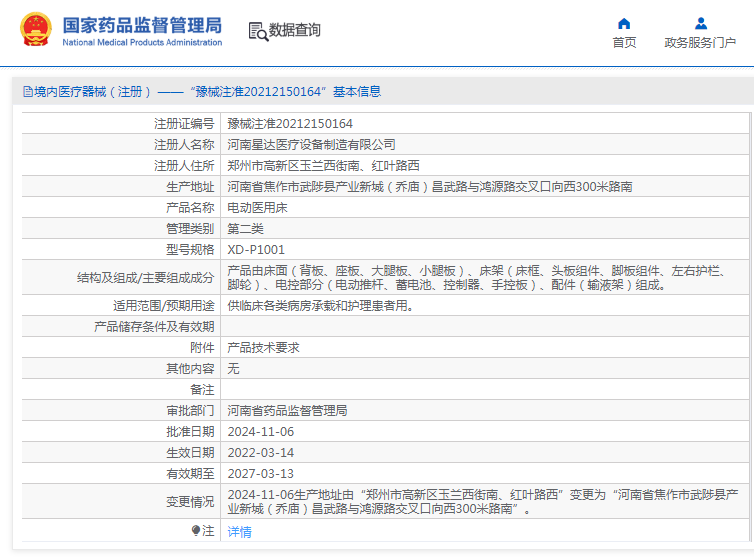Viewport: 754px width, 558px height.
Task: Click other content value 无
Action: click(x=233, y=368)
